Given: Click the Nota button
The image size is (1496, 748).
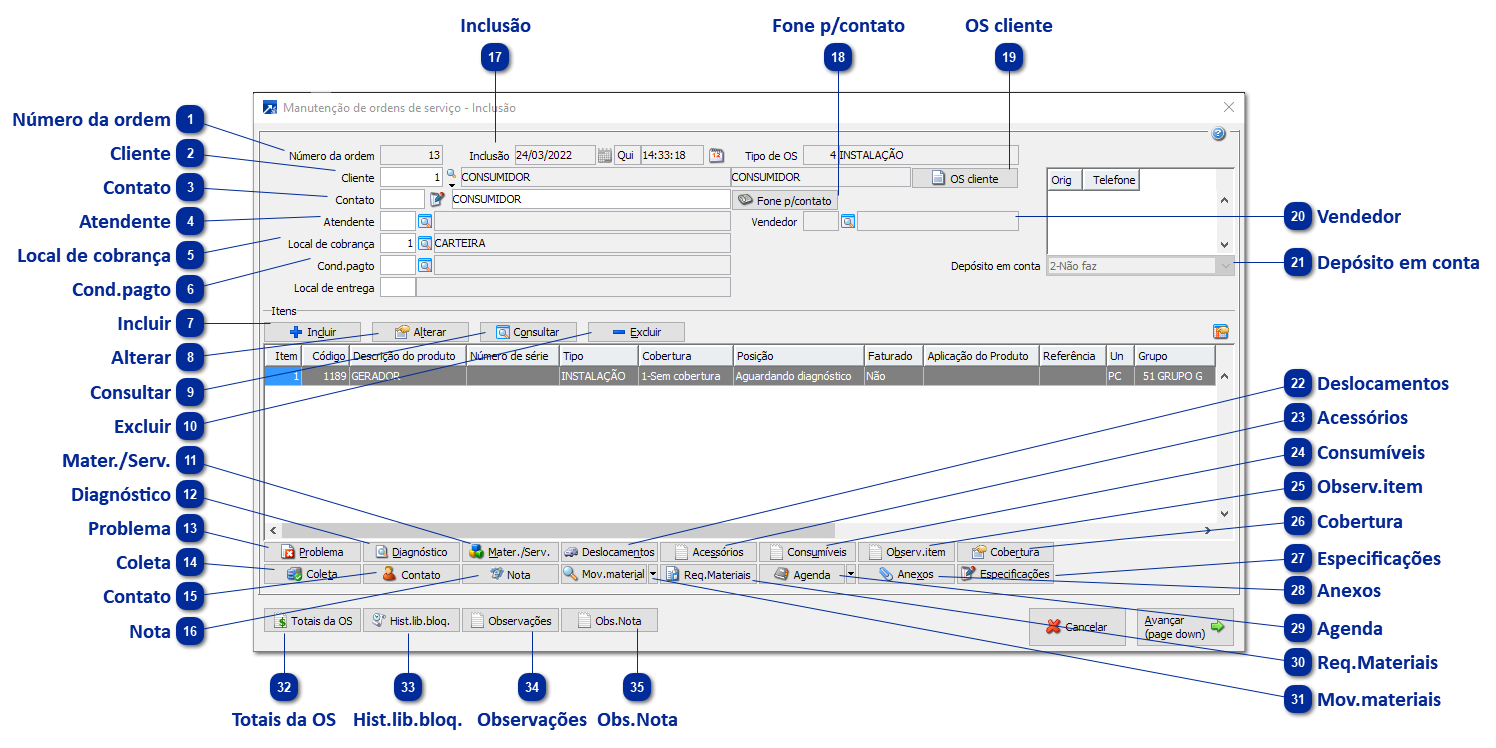Looking at the screenshot, I should [x=510, y=575].
